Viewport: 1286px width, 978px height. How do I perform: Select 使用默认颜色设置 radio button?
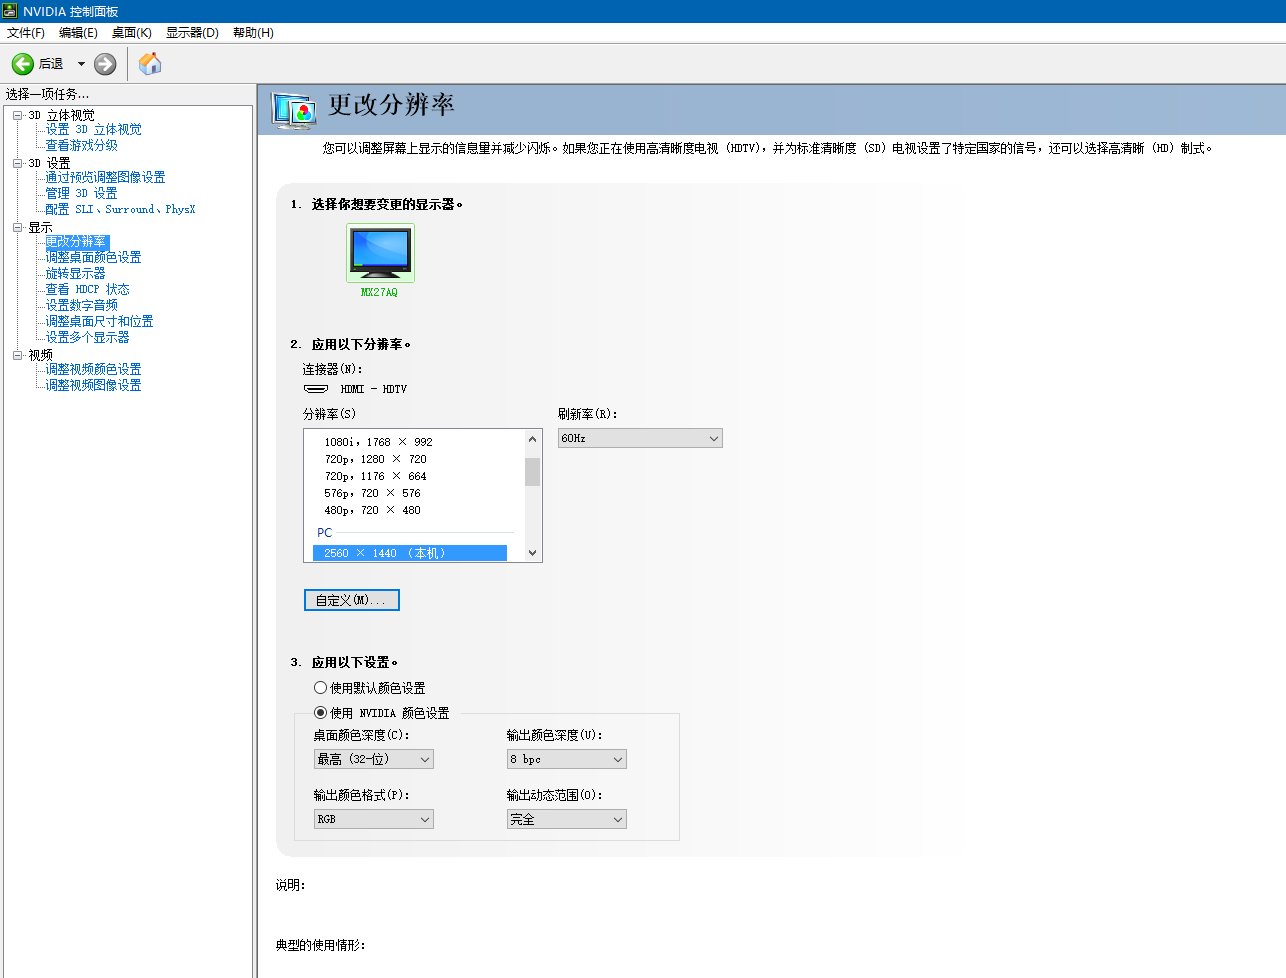321,688
